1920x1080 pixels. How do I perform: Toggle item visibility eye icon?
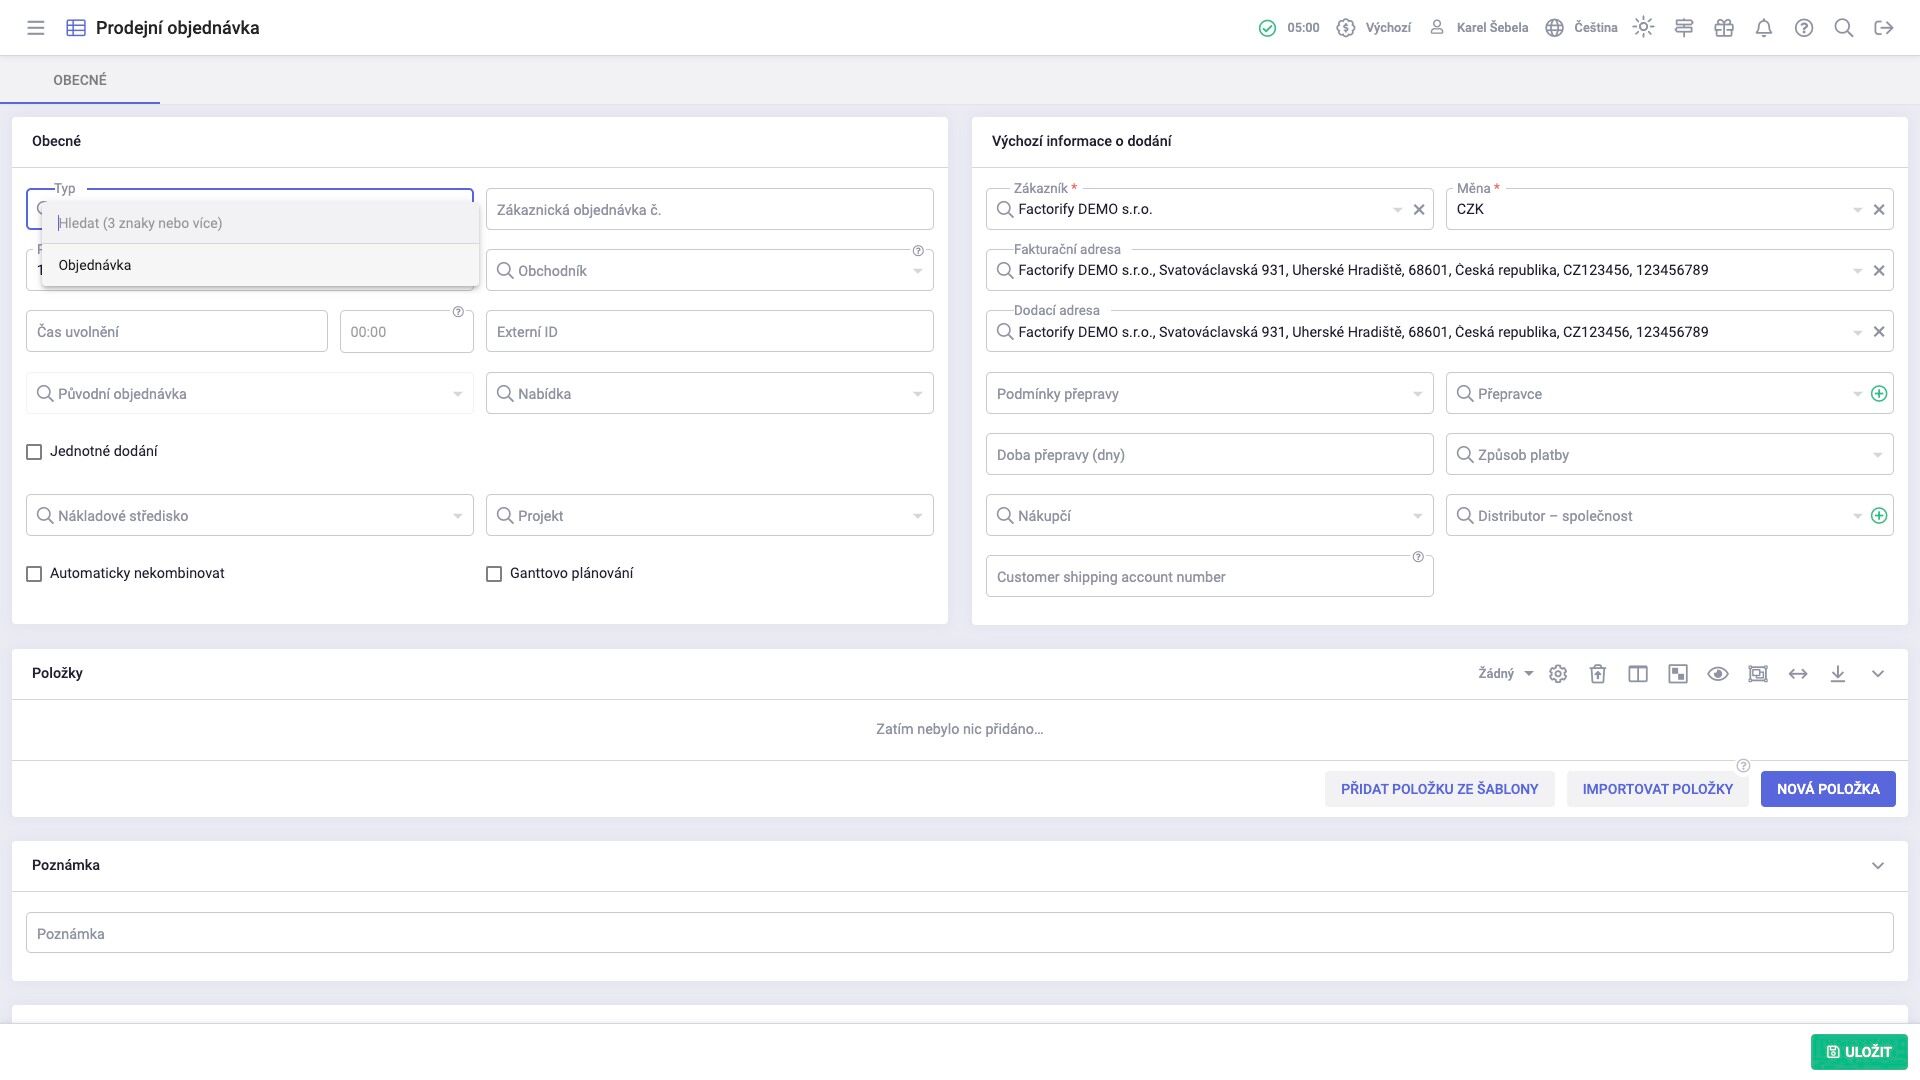[x=1717, y=674]
